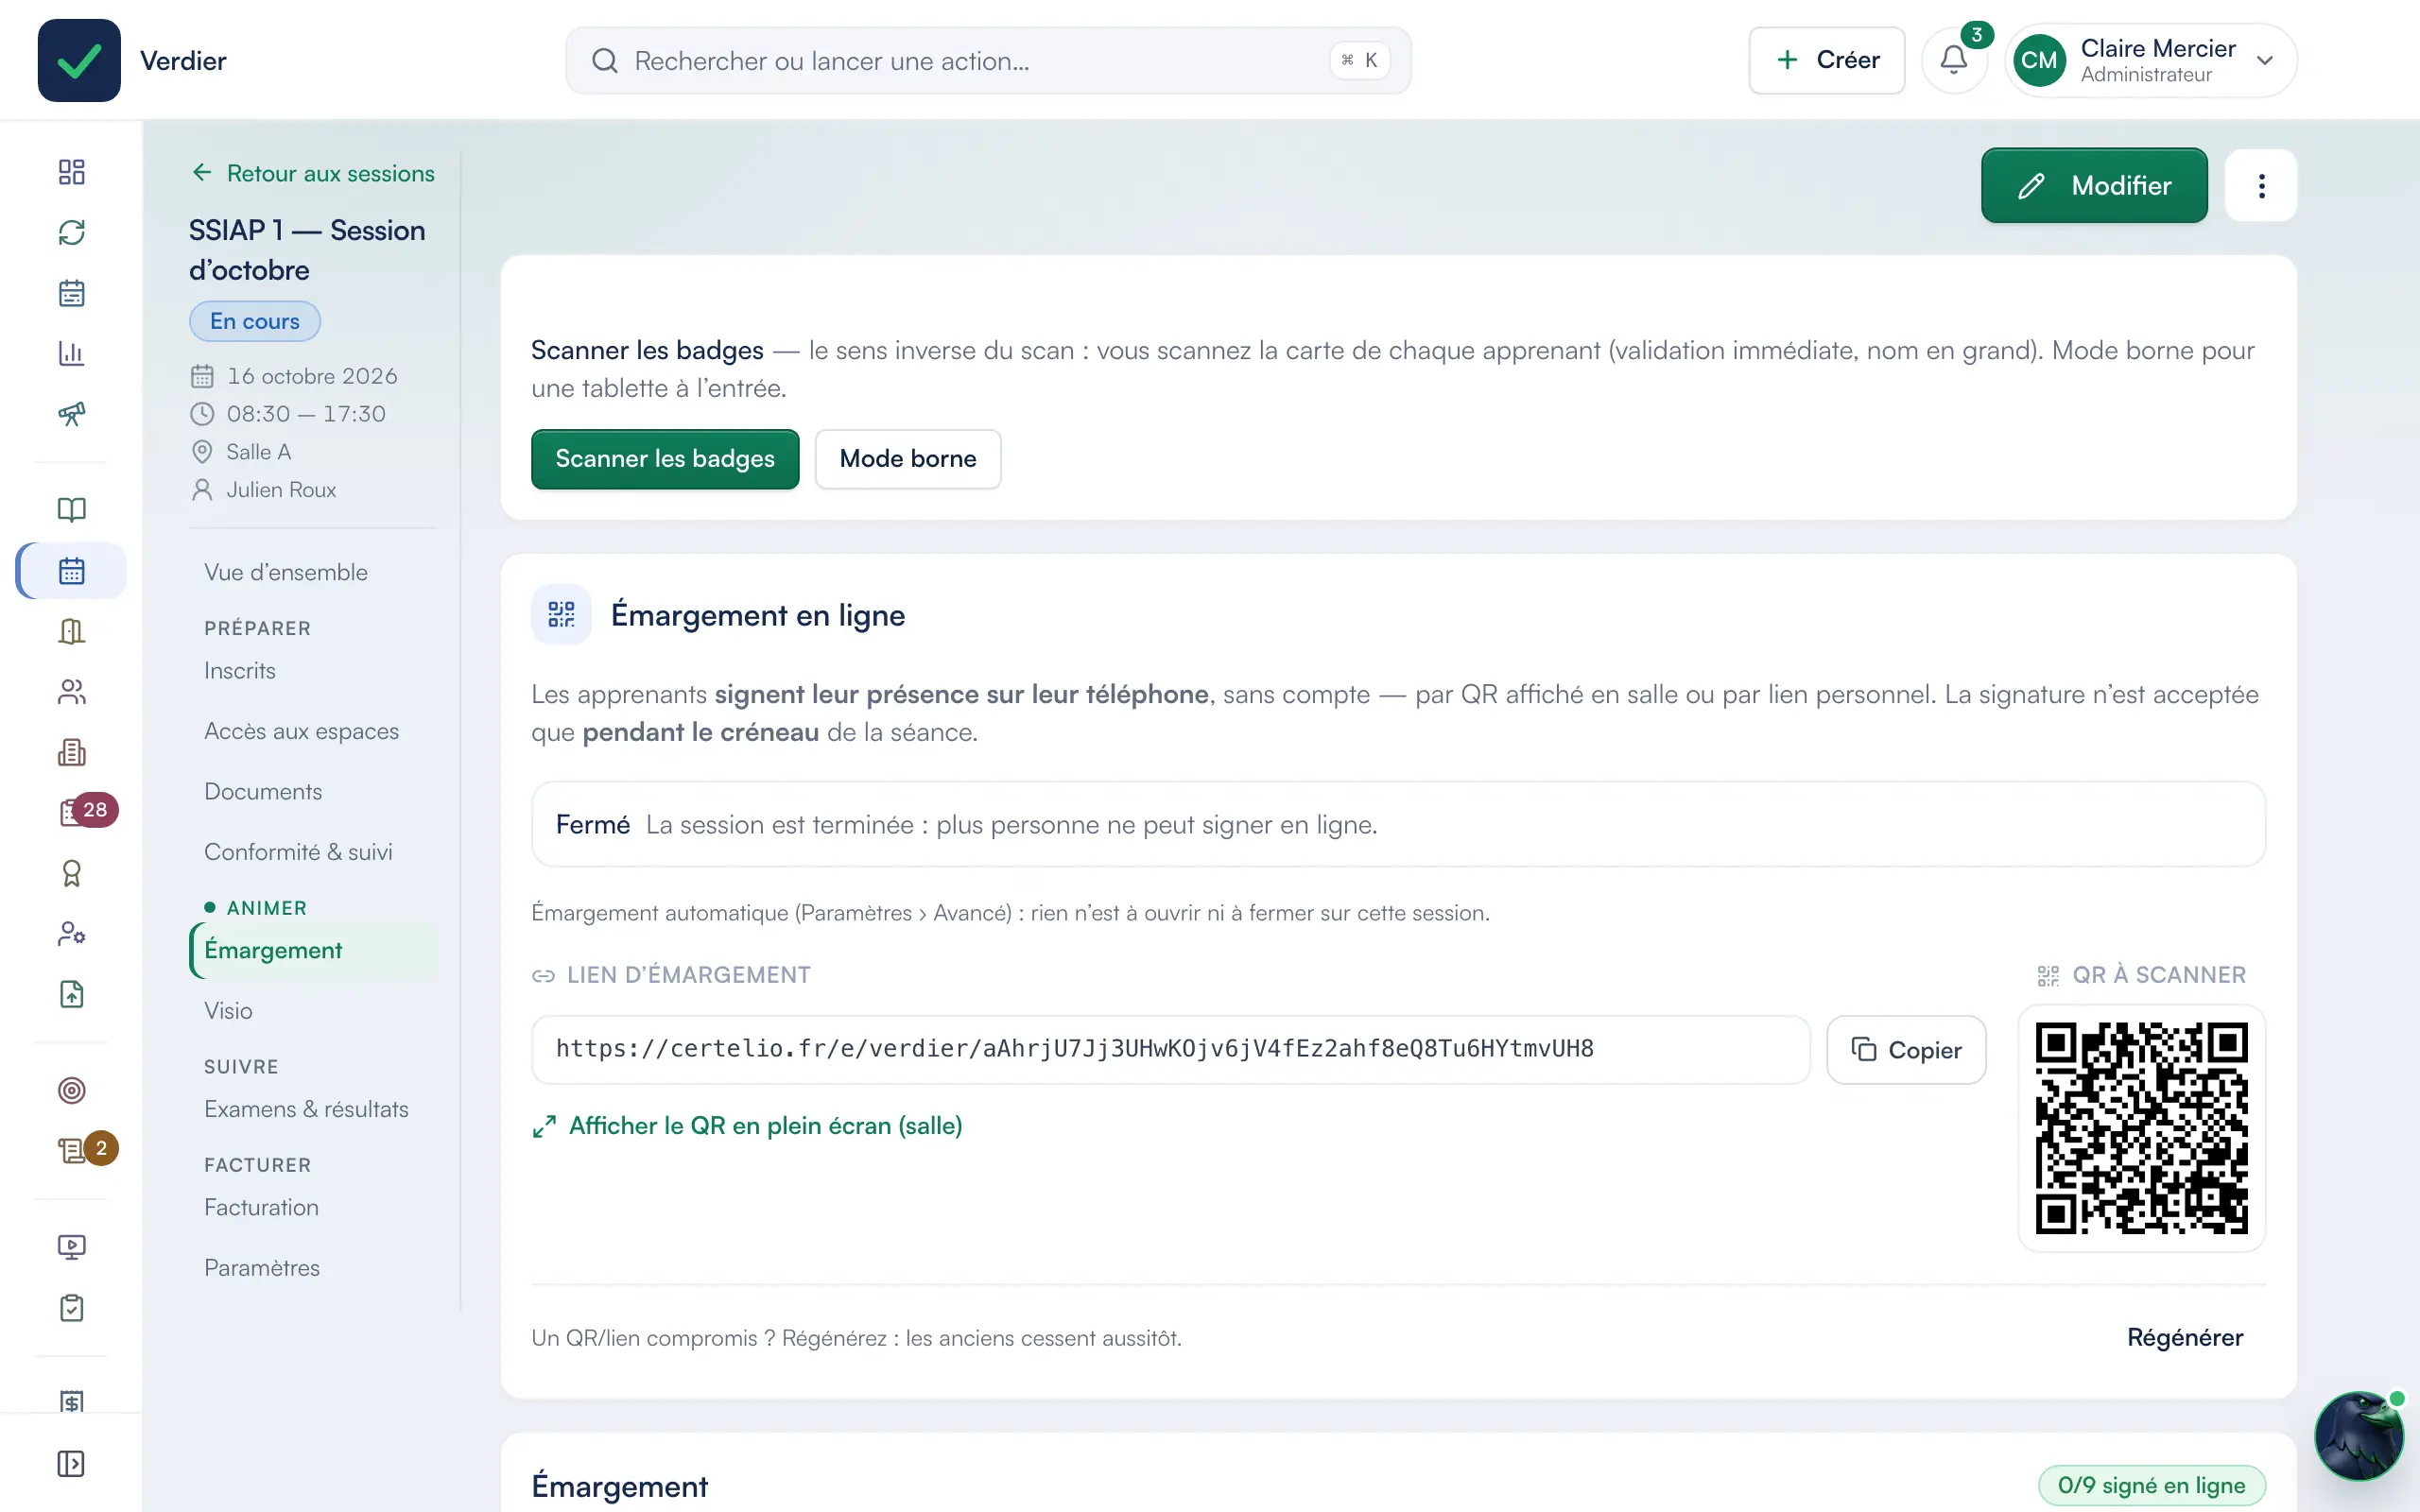Open Accès aux espaces section
This screenshot has width=2420, height=1512.
(x=301, y=731)
